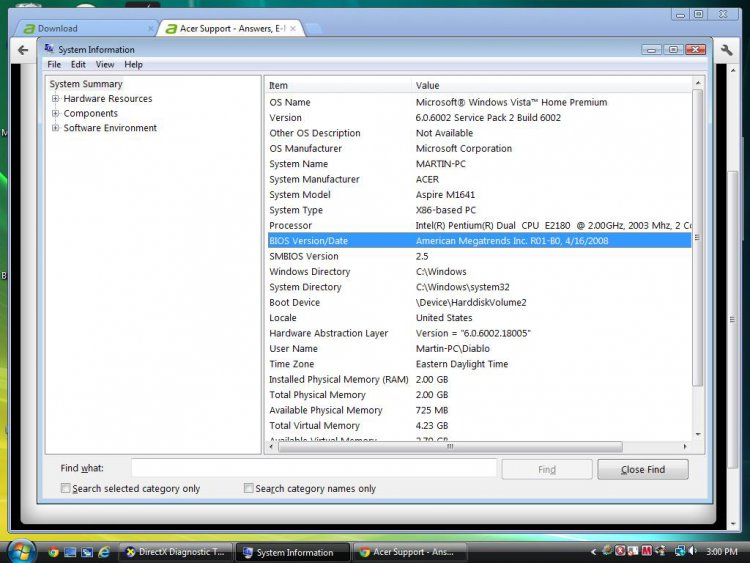750x563 pixels.
Task: Click the Item column header
Action: pos(338,85)
